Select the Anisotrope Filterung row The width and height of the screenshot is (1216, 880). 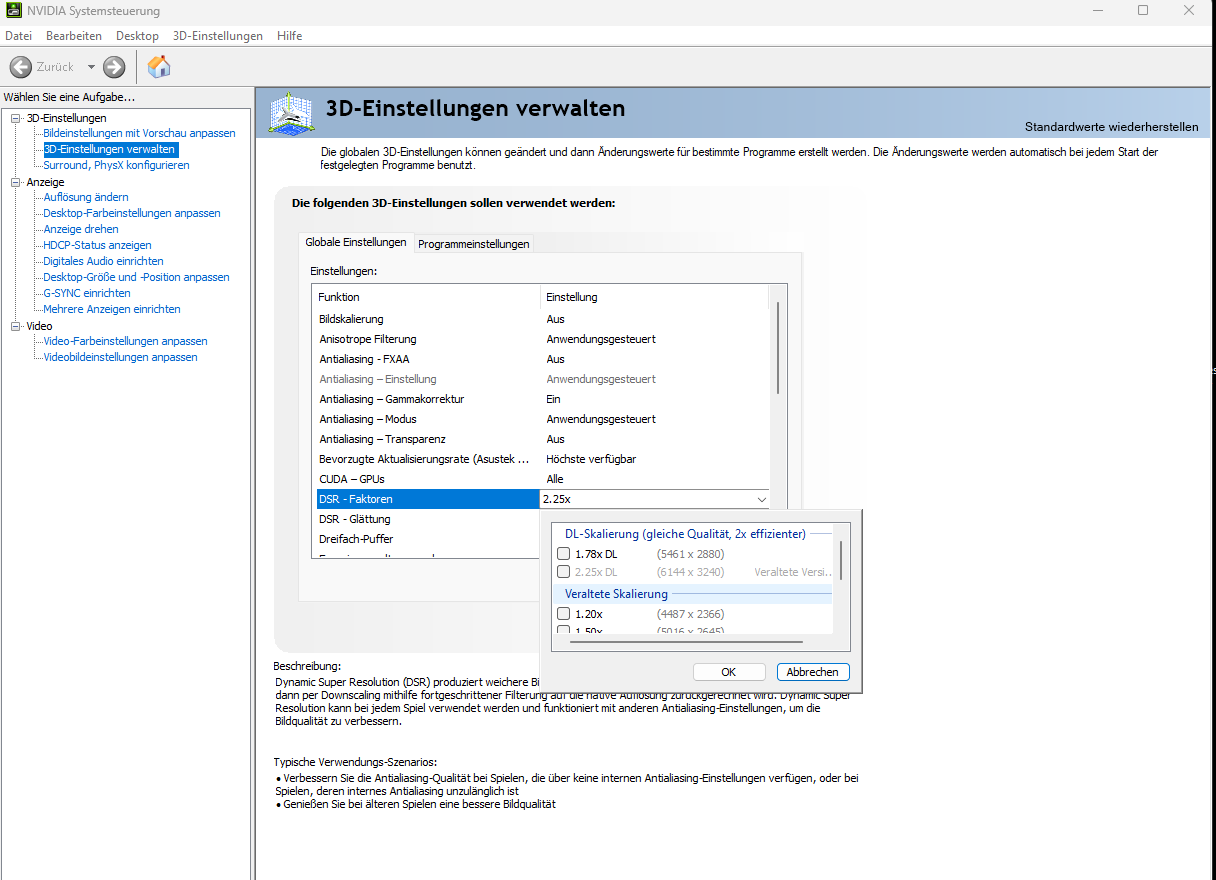[x=543, y=339]
